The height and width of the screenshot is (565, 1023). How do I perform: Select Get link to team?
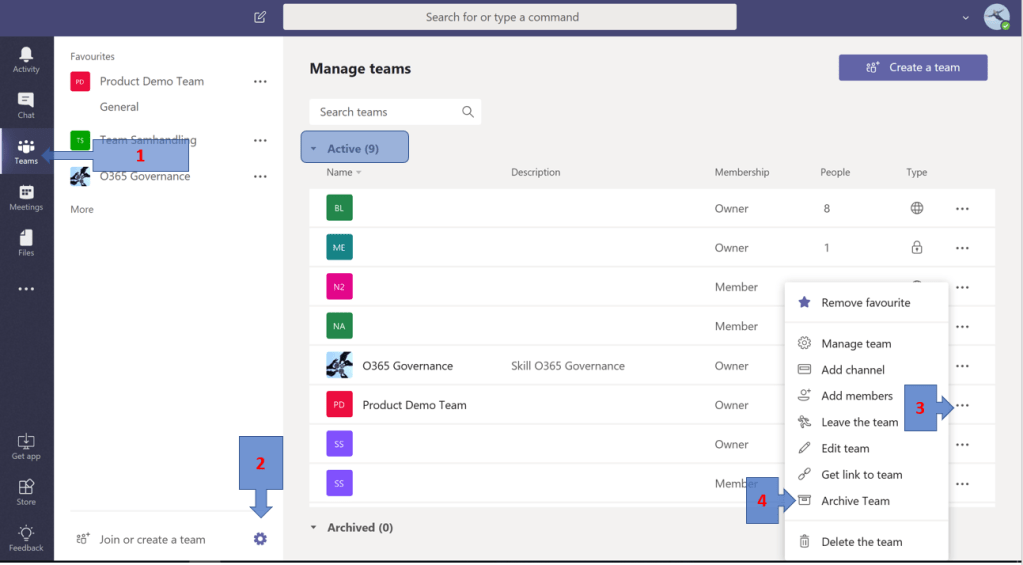tap(866, 474)
